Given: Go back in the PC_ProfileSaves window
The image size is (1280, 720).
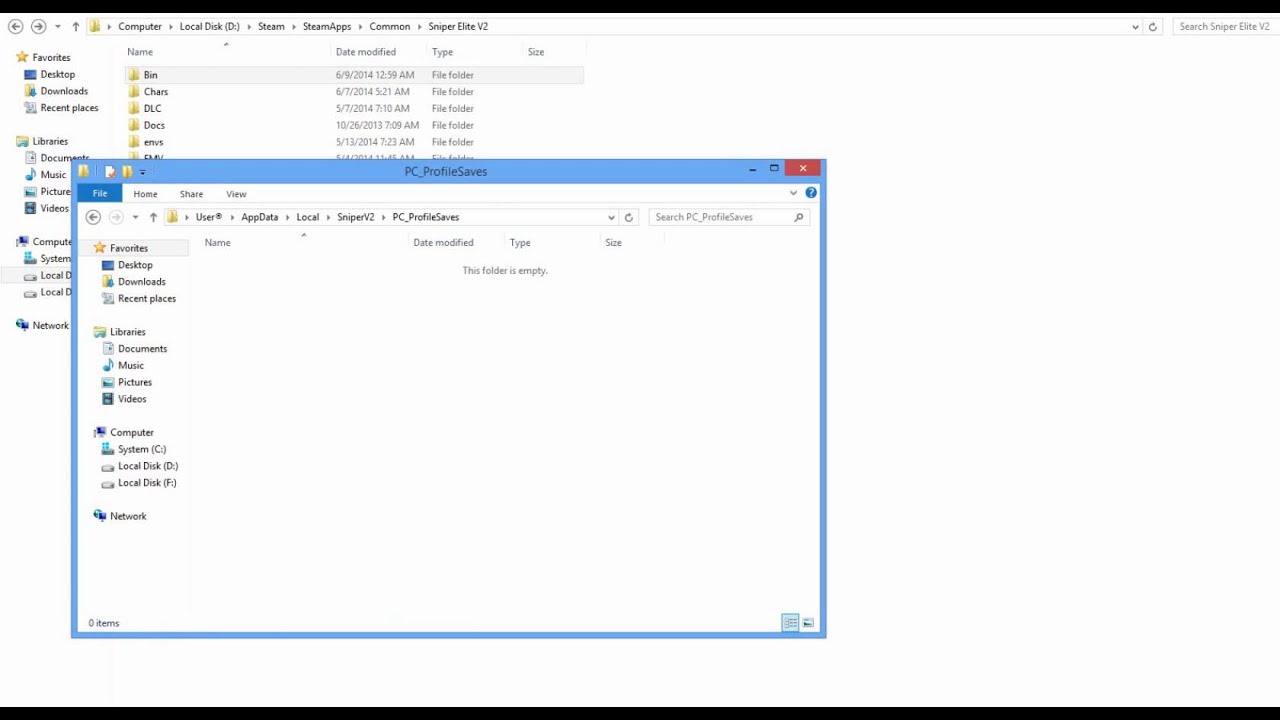Looking at the screenshot, I should click(x=93, y=217).
